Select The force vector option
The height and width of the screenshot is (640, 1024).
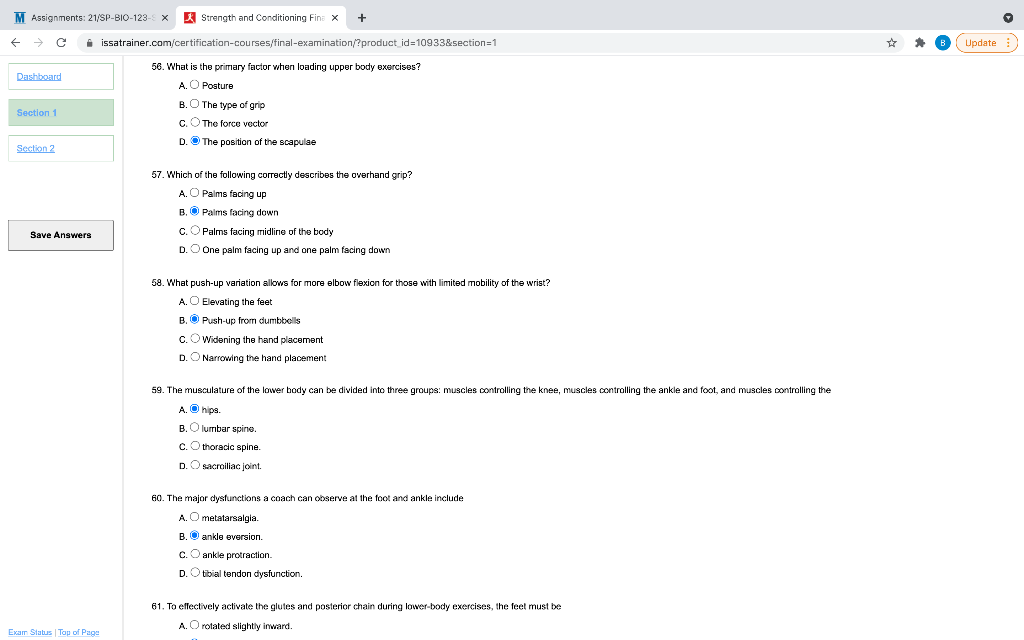[195, 122]
